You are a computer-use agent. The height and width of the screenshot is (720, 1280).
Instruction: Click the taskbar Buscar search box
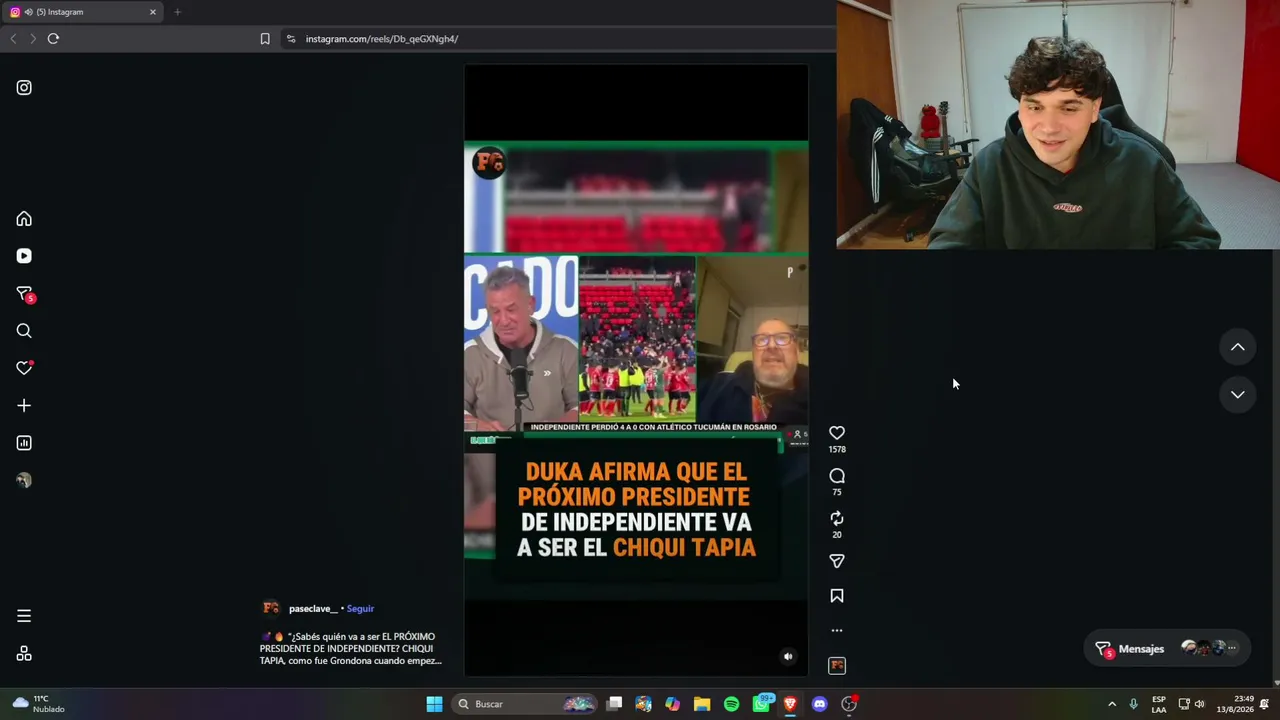(525, 704)
